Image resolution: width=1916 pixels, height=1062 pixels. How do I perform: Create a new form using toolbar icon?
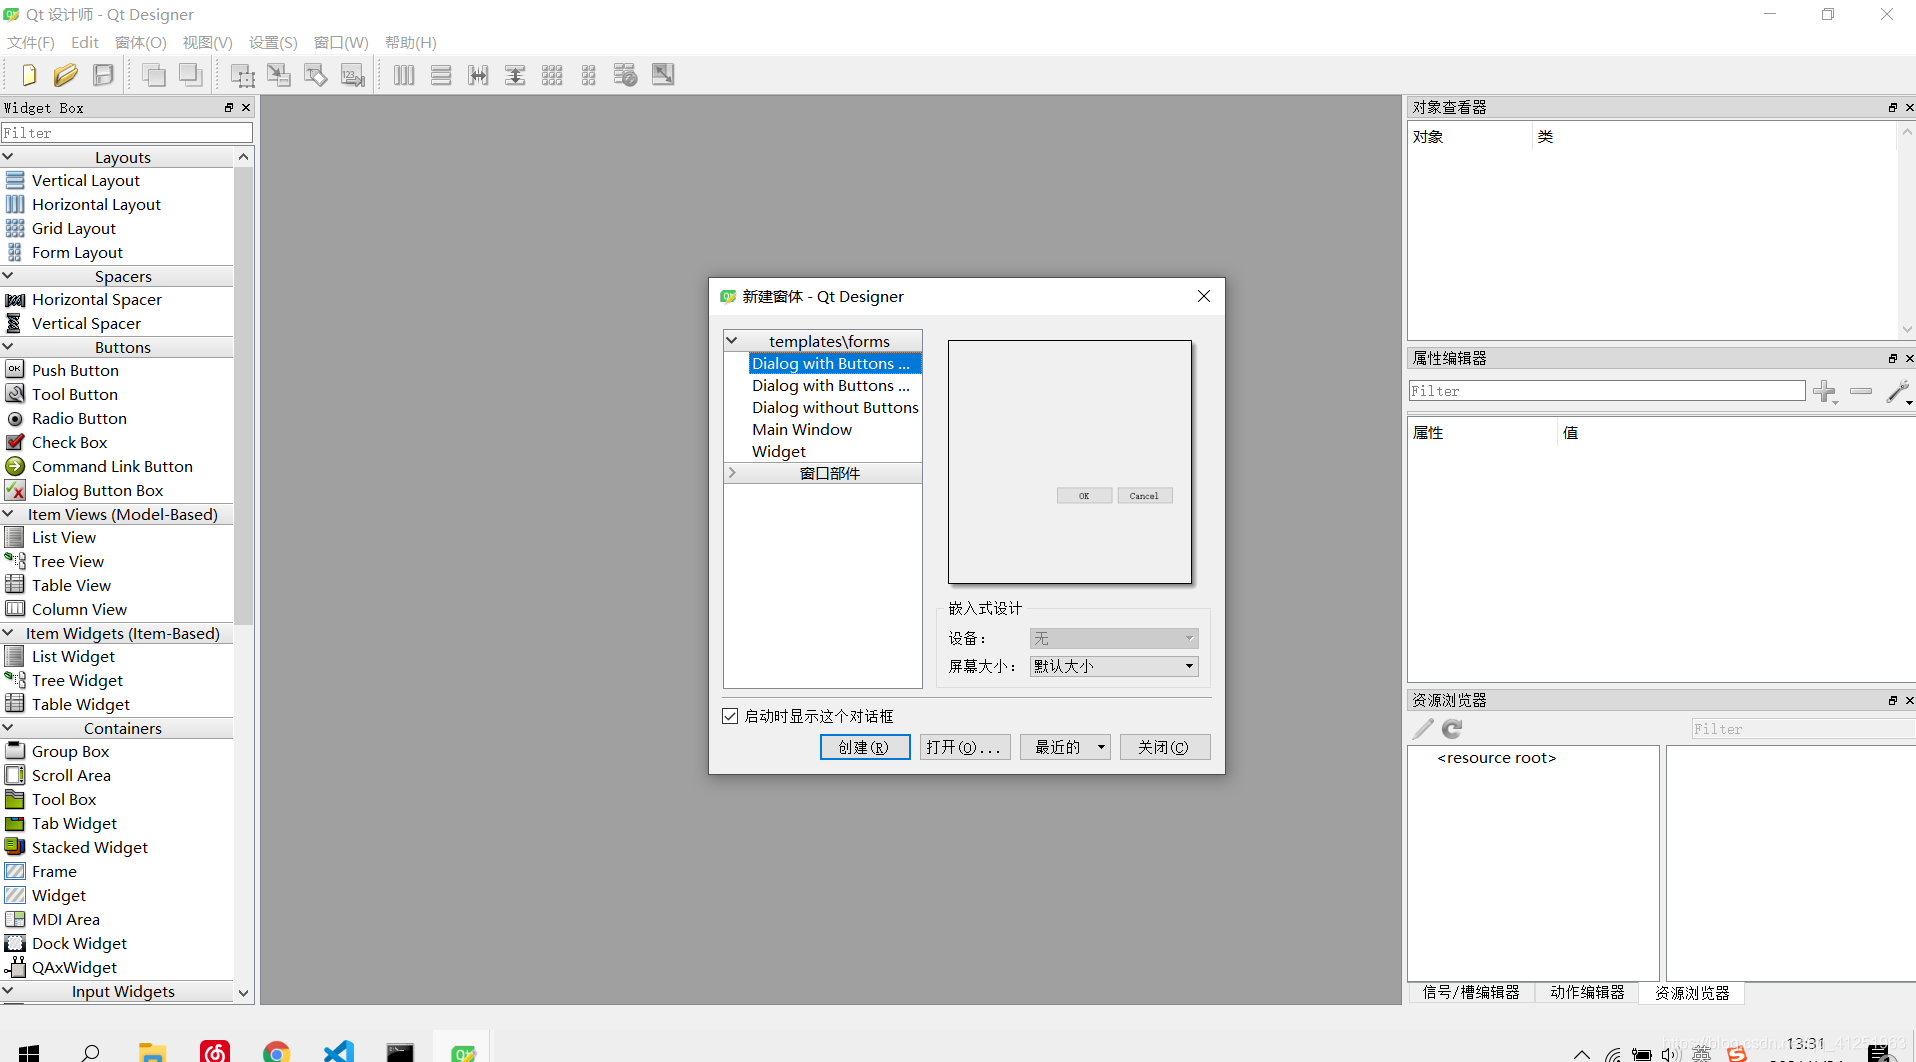(28, 74)
